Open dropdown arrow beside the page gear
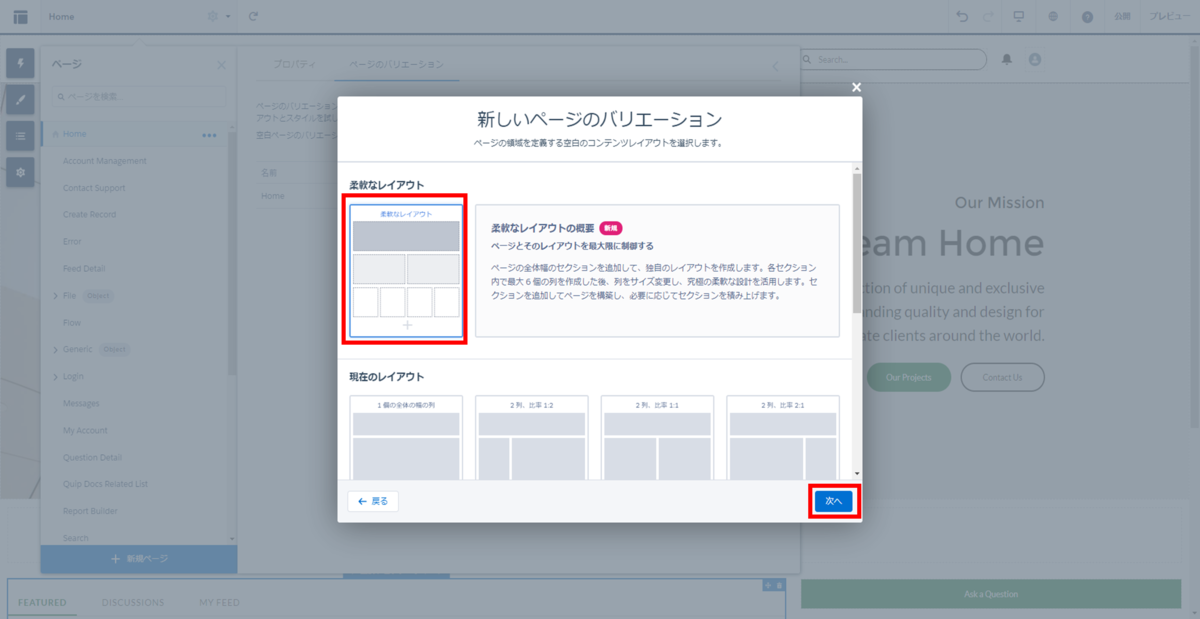 pos(228,17)
